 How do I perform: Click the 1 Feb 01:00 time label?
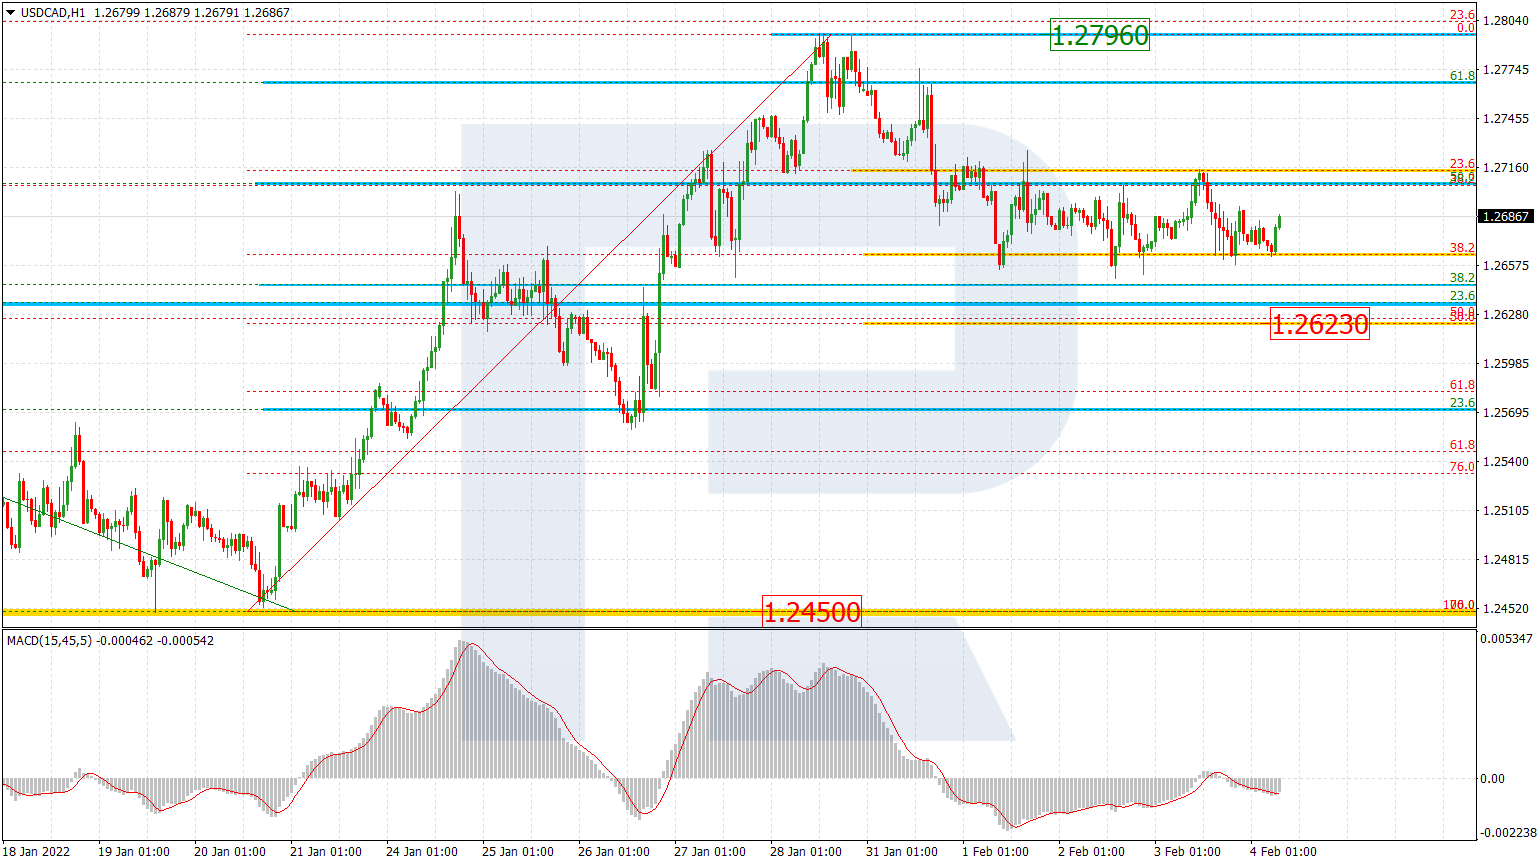(x=996, y=852)
